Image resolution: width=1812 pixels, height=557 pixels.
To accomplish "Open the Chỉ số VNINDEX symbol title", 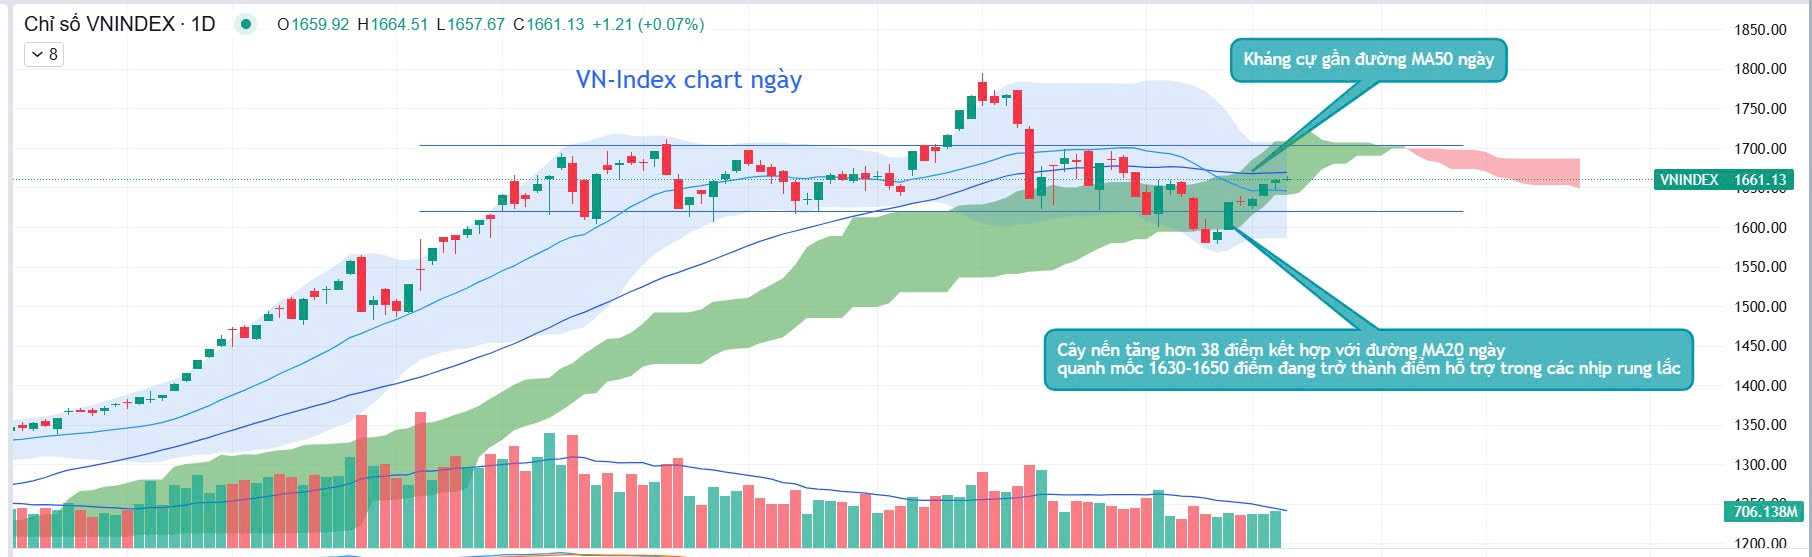I will coord(99,24).
